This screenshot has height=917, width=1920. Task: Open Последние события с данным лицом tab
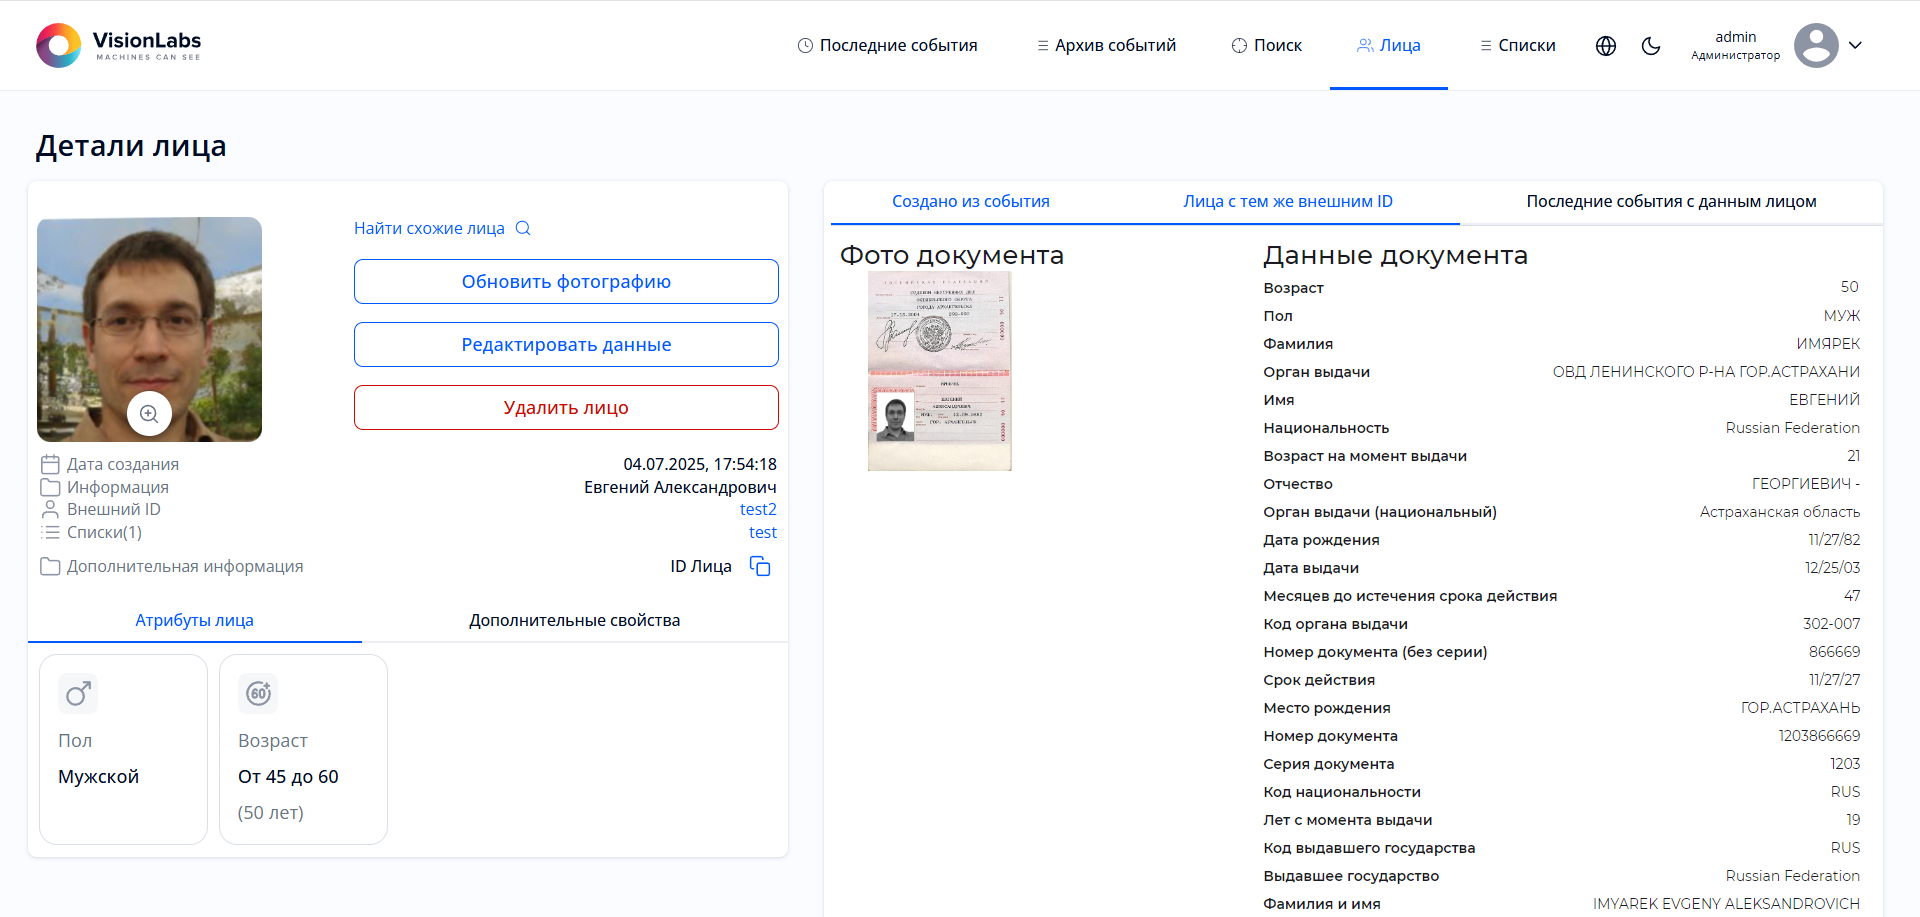pyautogui.click(x=1670, y=202)
